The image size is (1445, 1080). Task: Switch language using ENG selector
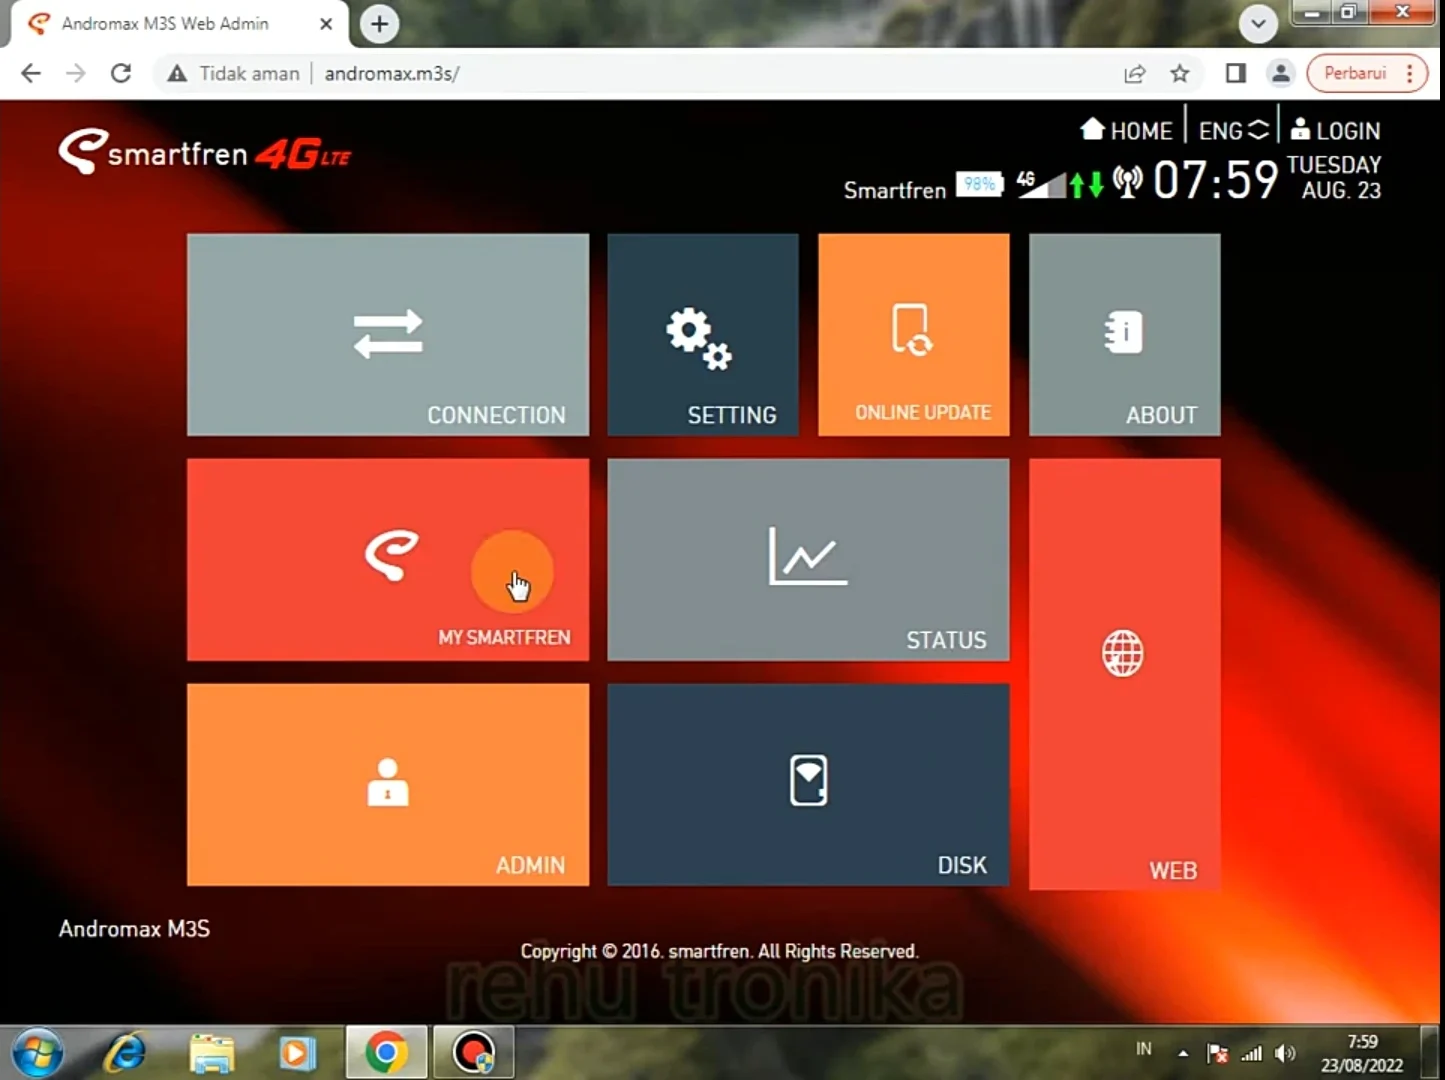(1233, 130)
